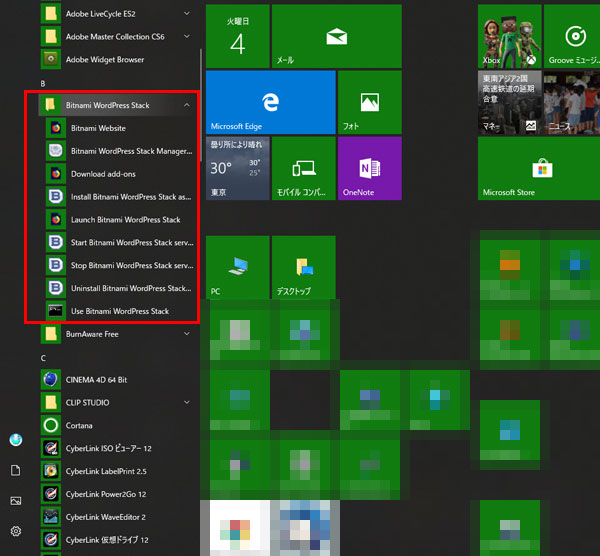The height and width of the screenshot is (556, 600).
Task: Launch CyberLink LabelPrint 2.5
Action: click(119, 471)
